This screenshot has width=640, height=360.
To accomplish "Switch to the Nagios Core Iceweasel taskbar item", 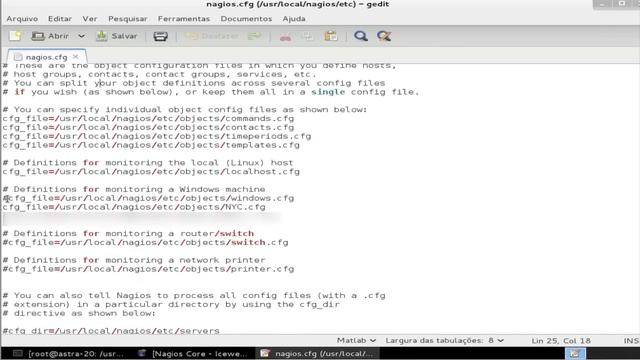I will click(192, 353).
